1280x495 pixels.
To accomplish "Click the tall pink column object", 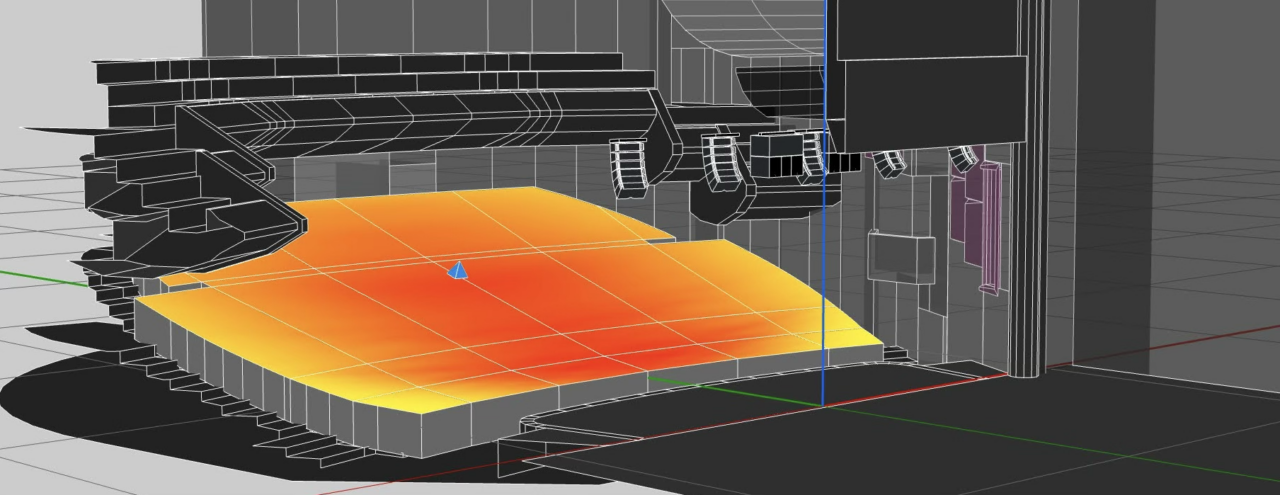I will pos(990,228).
